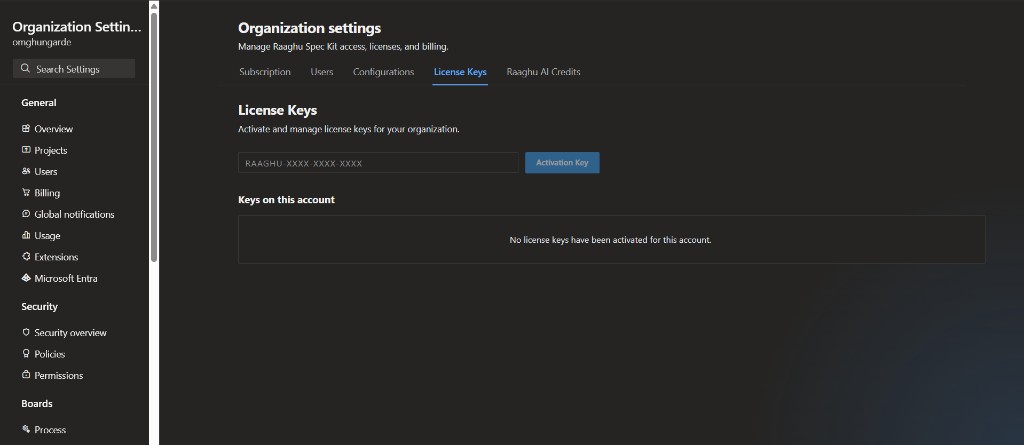Click the 'omghungarde' organization name
1024x445 pixels.
click(x=42, y=42)
